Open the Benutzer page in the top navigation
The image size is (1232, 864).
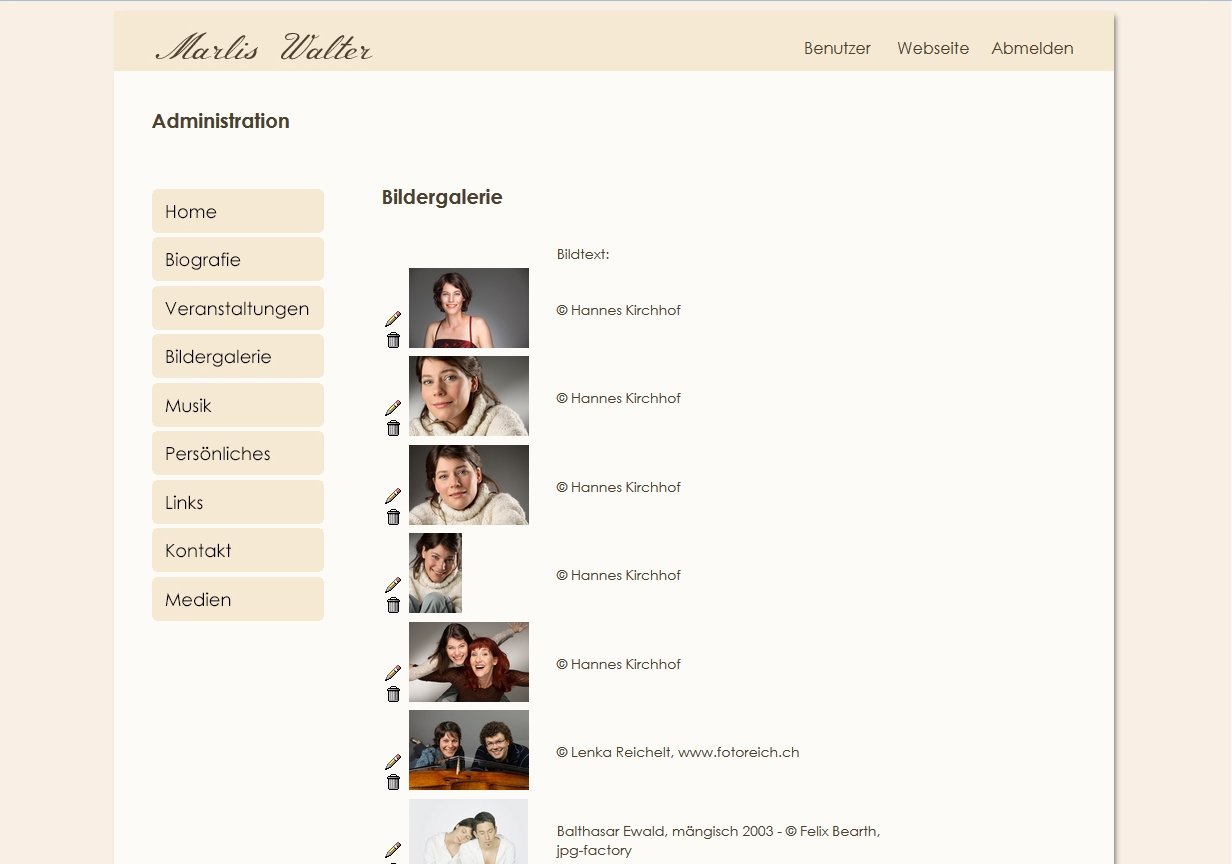(x=837, y=48)
